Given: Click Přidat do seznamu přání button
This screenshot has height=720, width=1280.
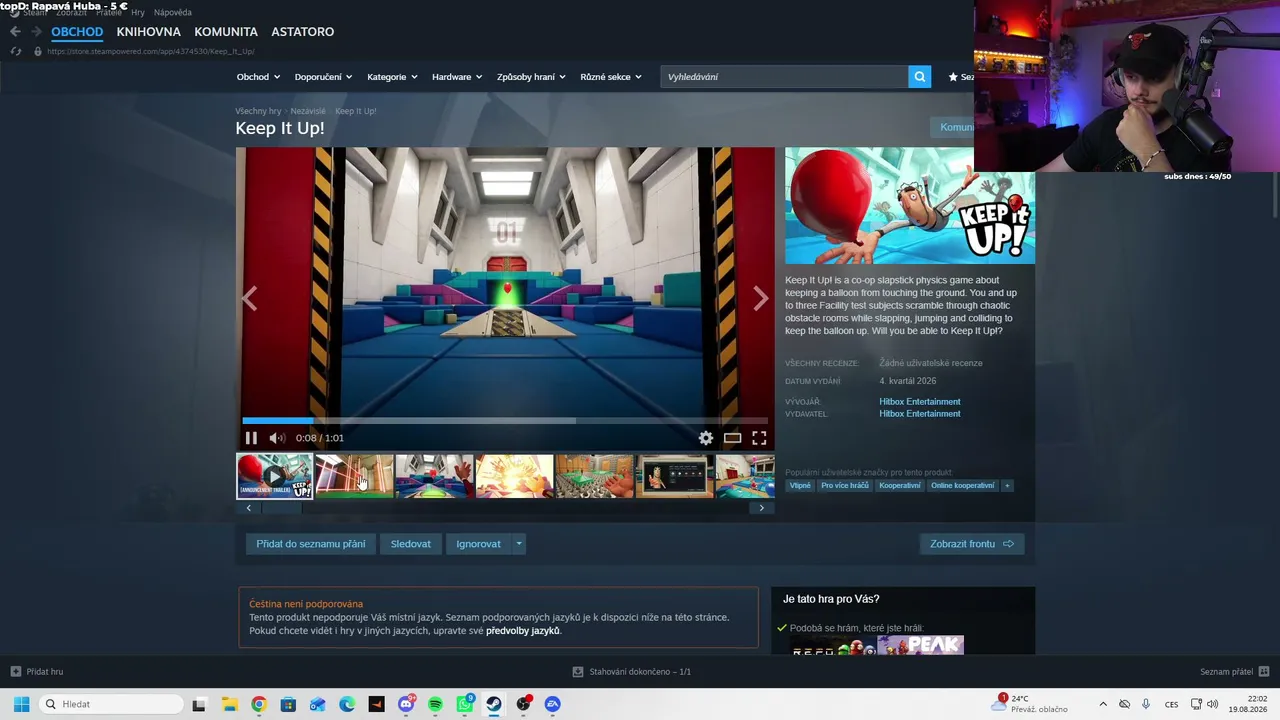Looking at the screenshot, I should click(311, 544).
